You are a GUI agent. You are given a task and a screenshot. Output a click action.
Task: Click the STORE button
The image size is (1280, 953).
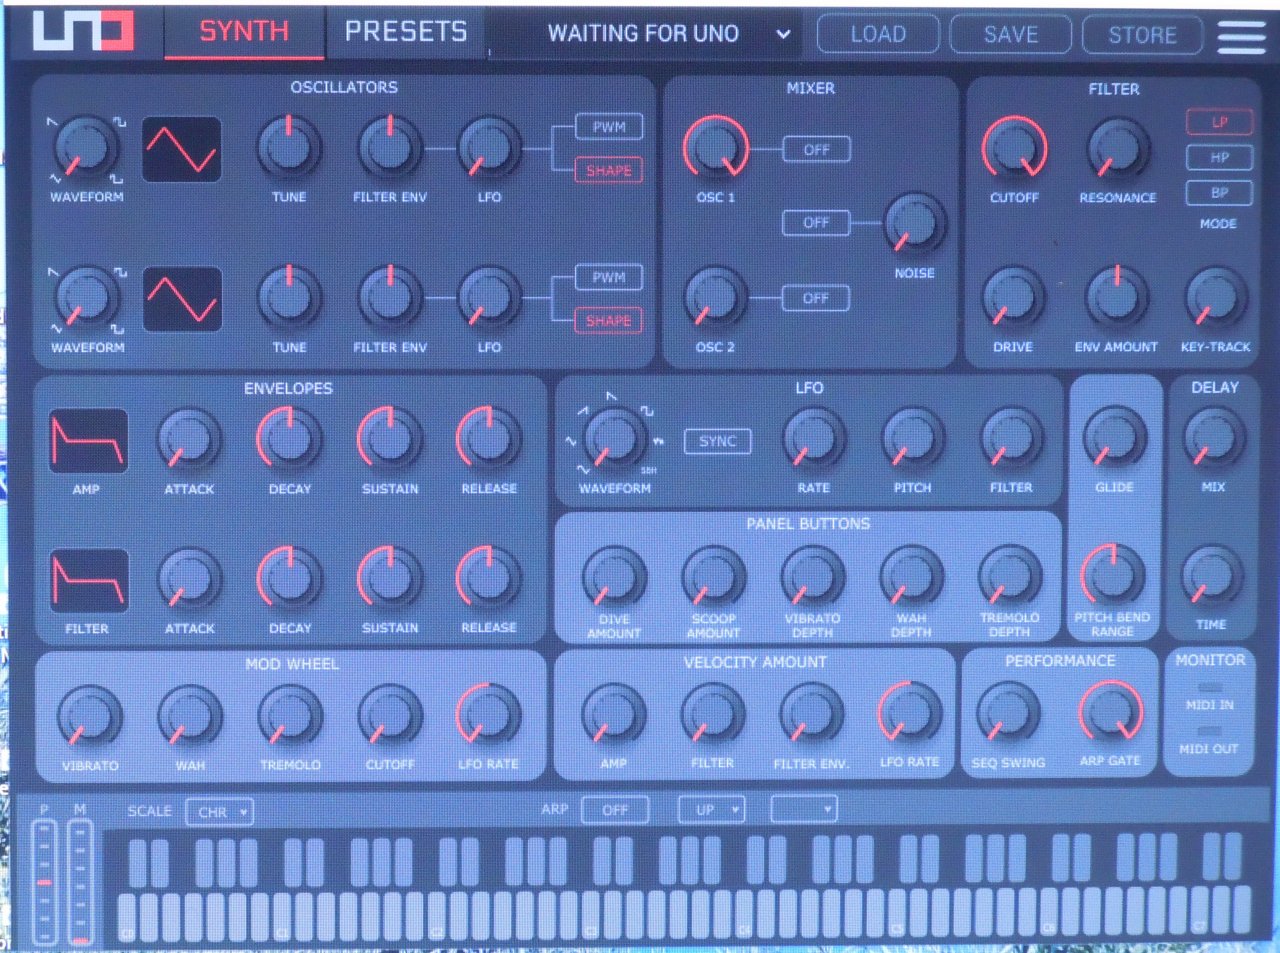tap(1142, 35)
